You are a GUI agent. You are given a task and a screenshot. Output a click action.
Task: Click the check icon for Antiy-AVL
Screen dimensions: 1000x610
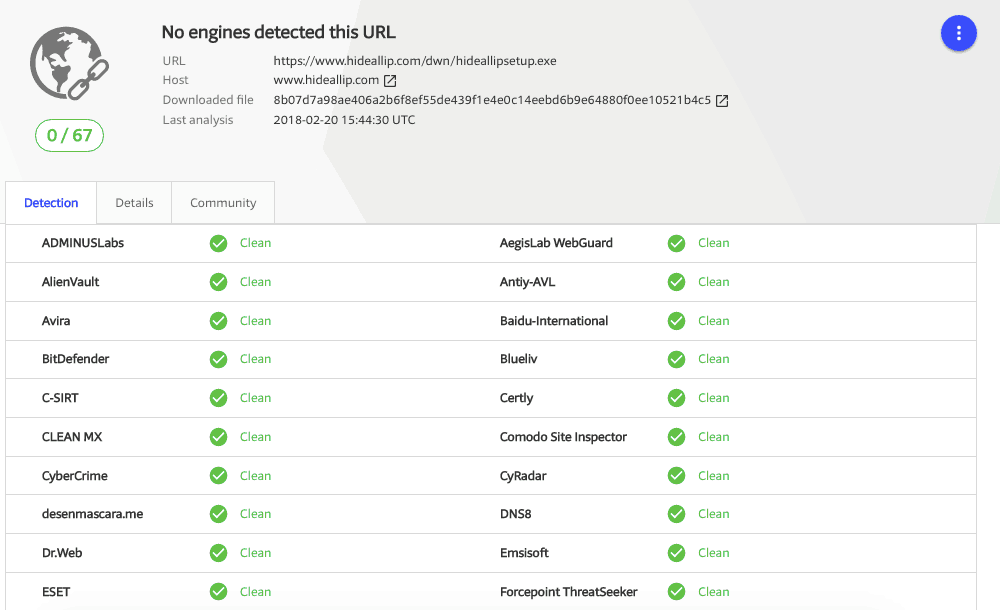tap(677, 282)
